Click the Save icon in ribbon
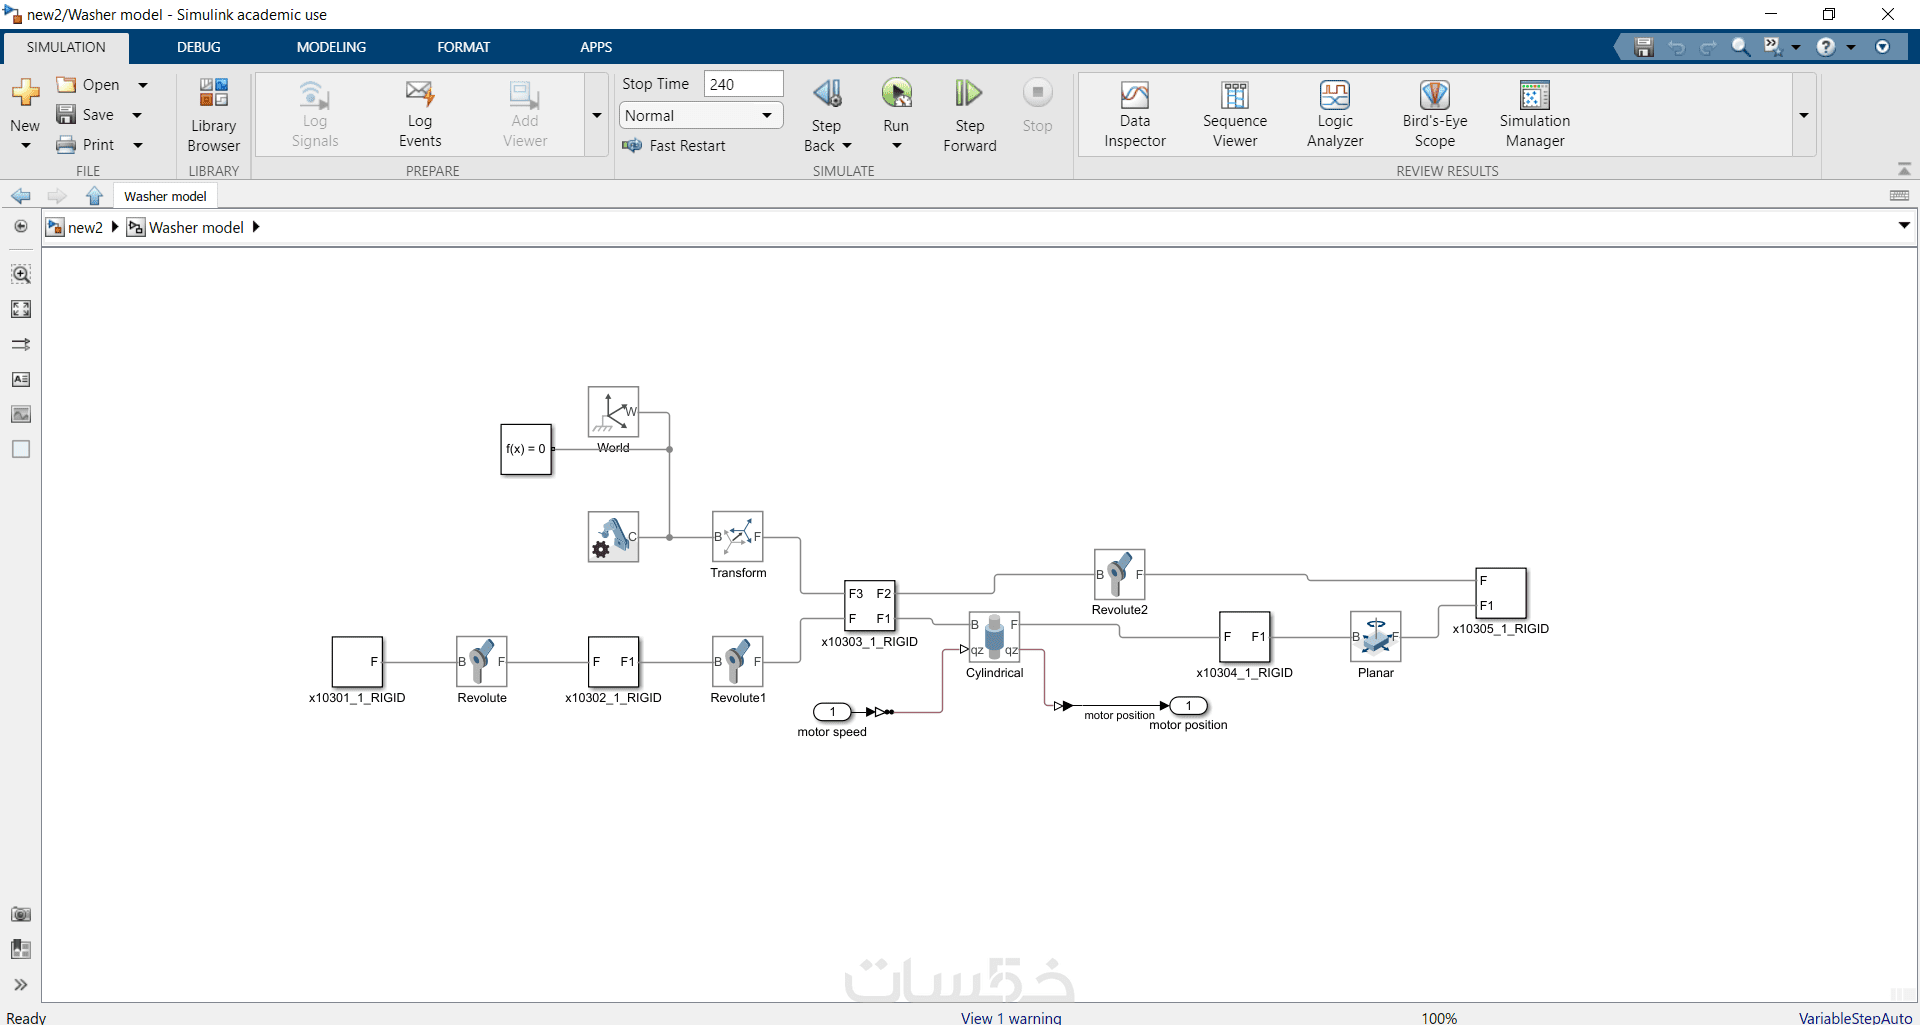Image resolution: width=1920 pixels, height=1025 pixels. (x=66, y=114)
